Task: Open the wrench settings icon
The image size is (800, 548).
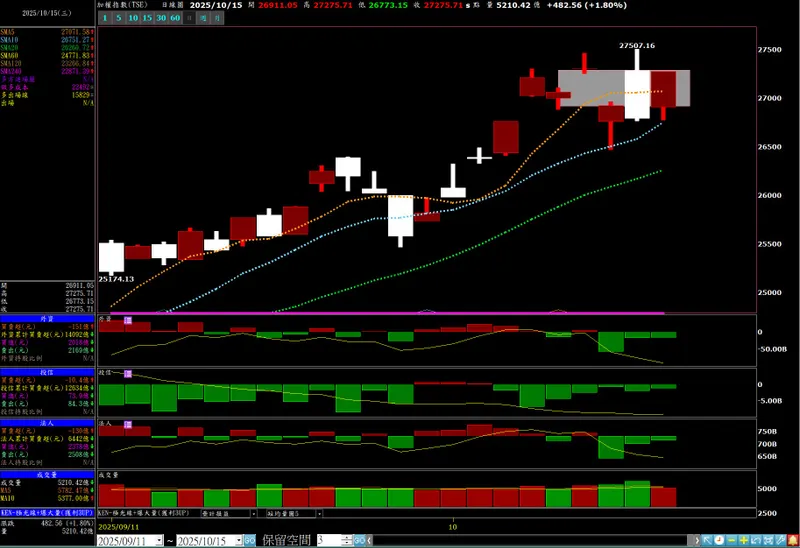Action: tap(781, 540)
